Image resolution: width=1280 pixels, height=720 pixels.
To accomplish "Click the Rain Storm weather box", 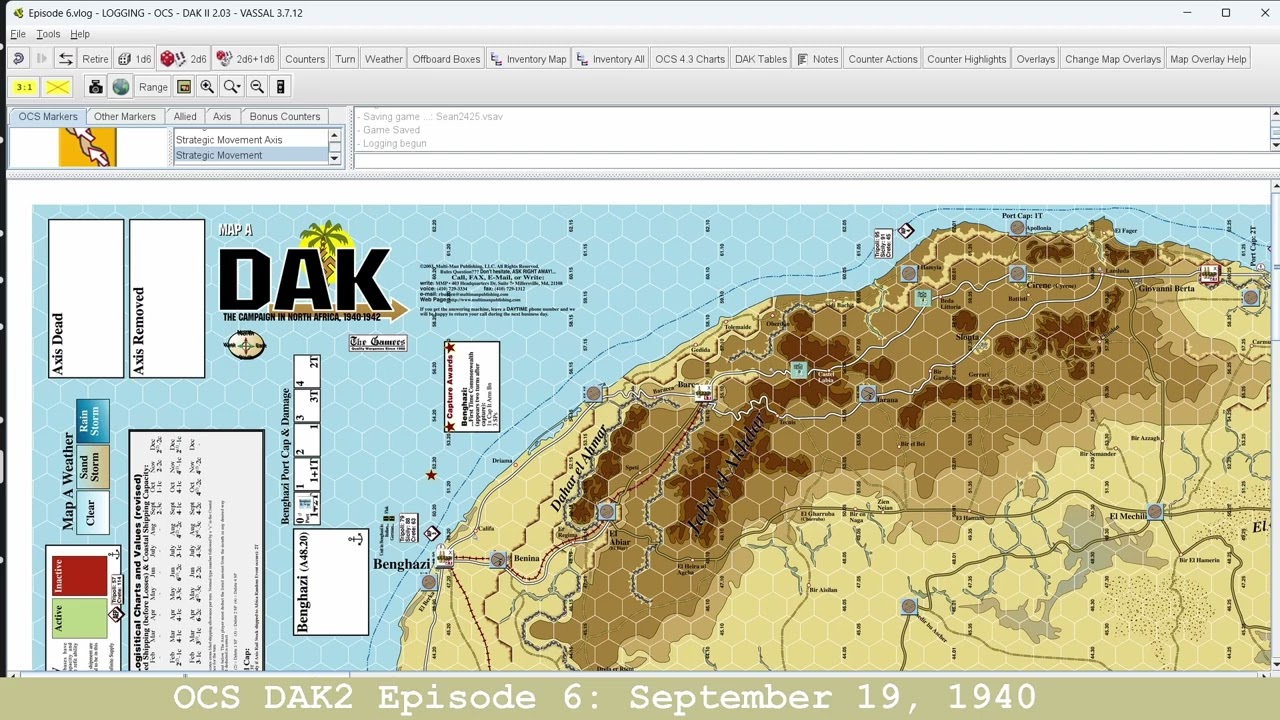I will coord(93,421).
